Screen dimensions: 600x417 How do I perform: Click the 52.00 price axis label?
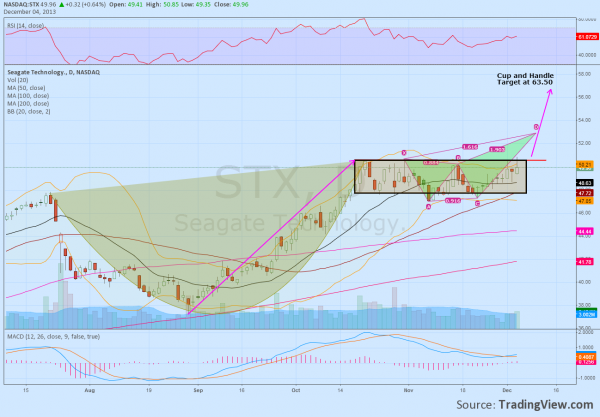pyautogui.click(x=584, y=143)
